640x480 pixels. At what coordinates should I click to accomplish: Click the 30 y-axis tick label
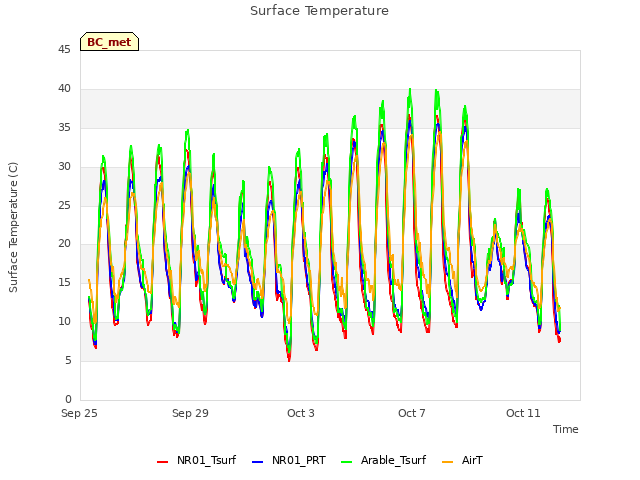pos(64,166)
